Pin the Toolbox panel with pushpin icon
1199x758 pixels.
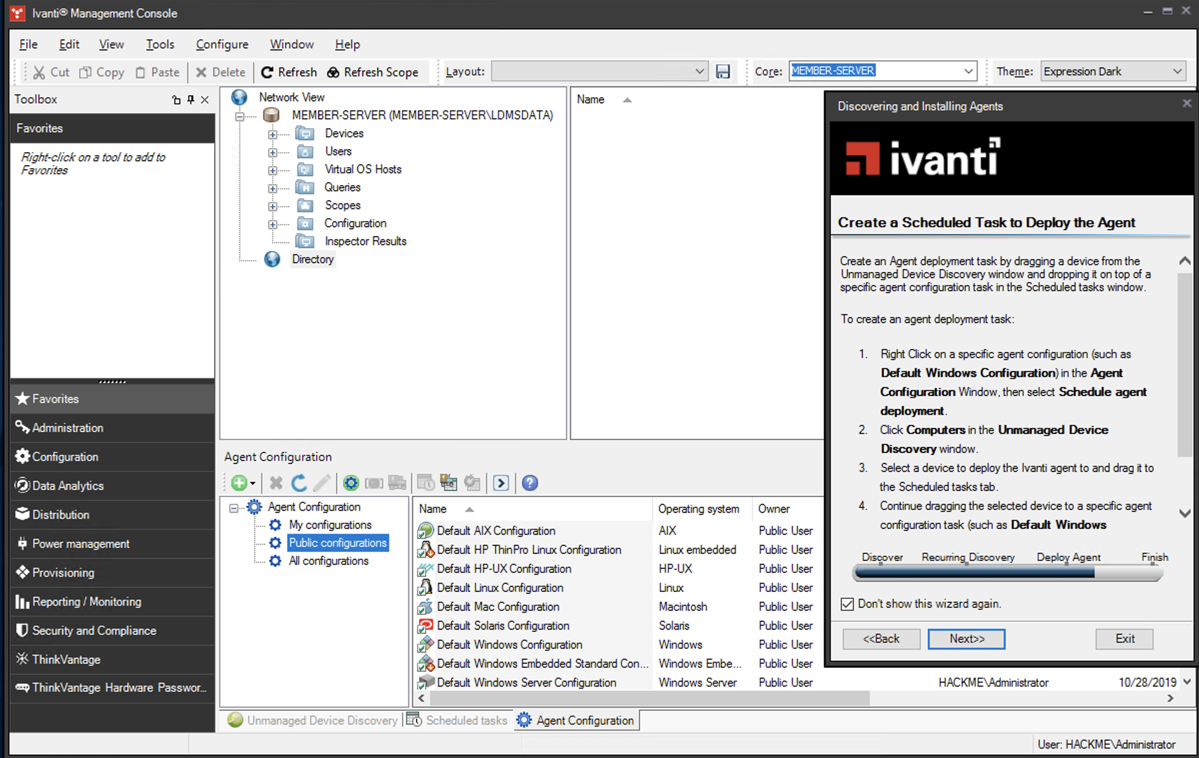(190, 100)
